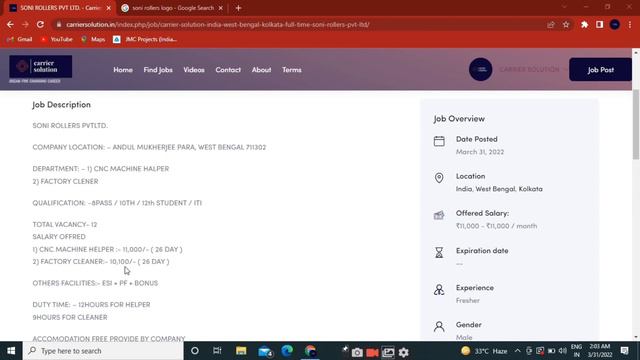640x360 pixels.
Task: Open Chrome extensions puzzle icon
Action: tap(584, 24)
